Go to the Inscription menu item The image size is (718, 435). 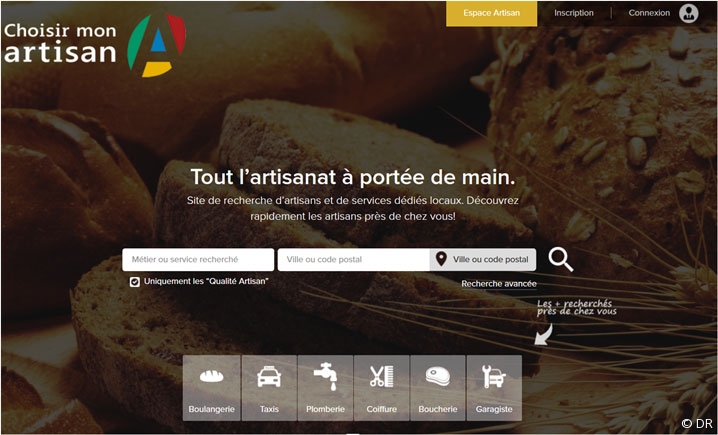pyautogui.click(x=574, y=13)
